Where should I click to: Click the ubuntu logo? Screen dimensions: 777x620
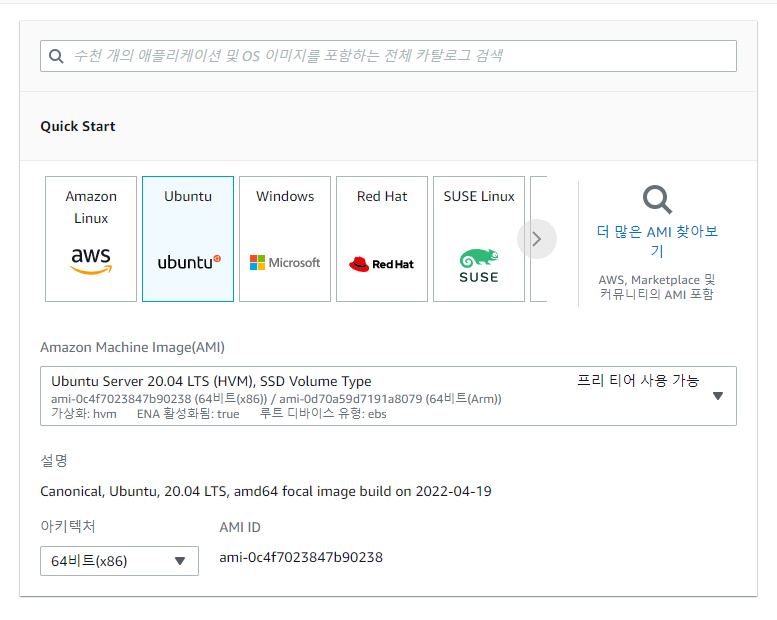coord(189,262)
